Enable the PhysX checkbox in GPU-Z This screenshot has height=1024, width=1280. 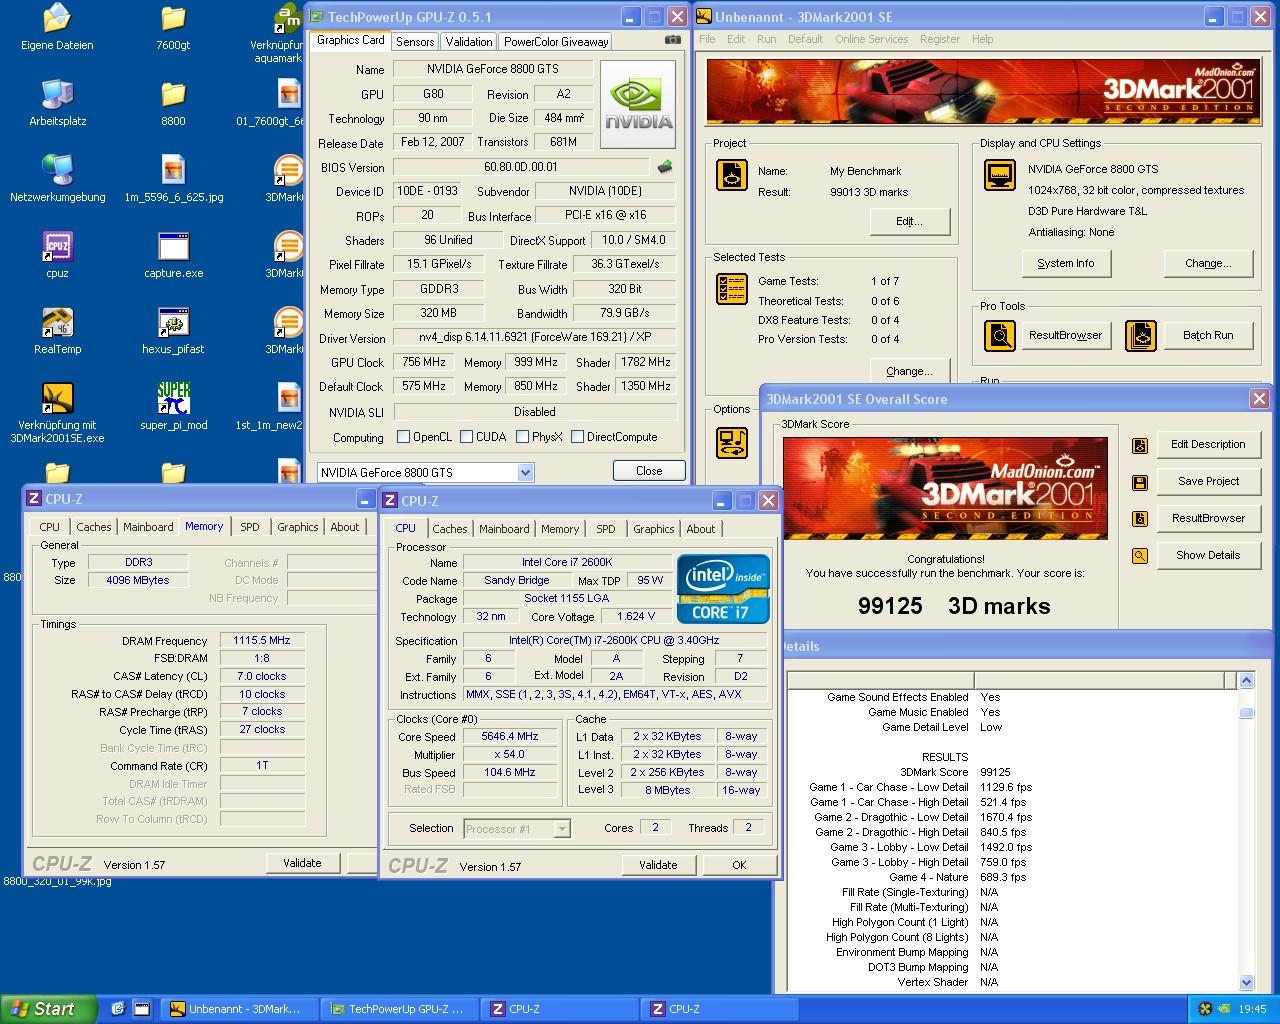(x=522, y=437)
